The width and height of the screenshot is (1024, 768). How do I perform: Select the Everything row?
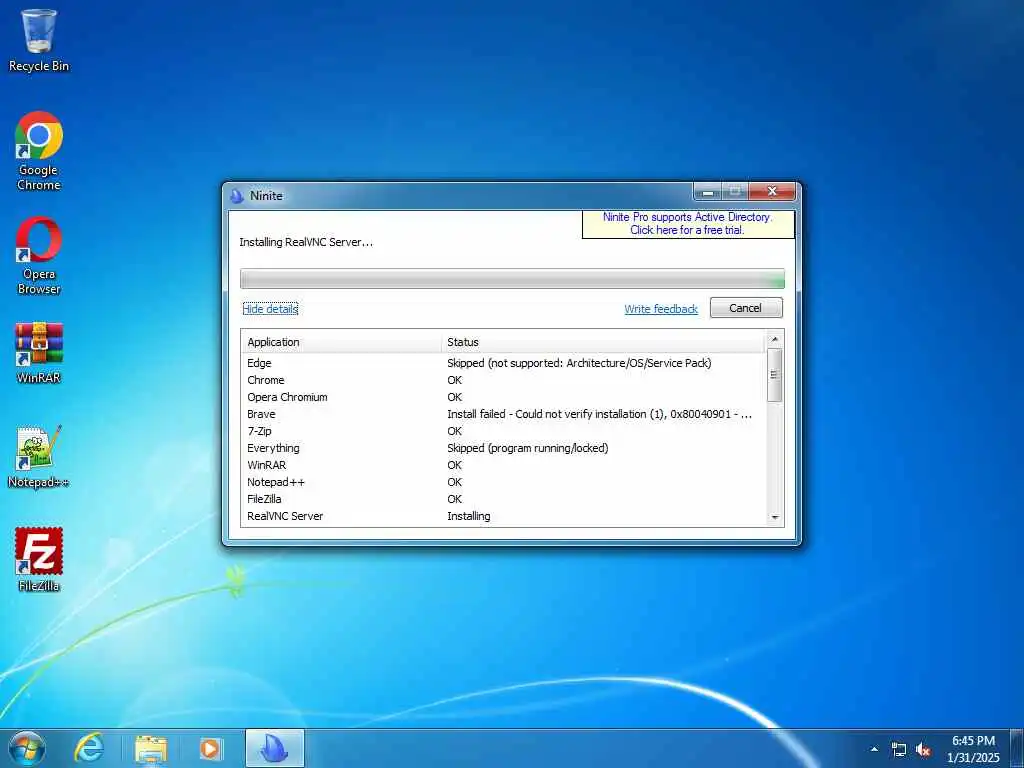[x=504, y=448]
